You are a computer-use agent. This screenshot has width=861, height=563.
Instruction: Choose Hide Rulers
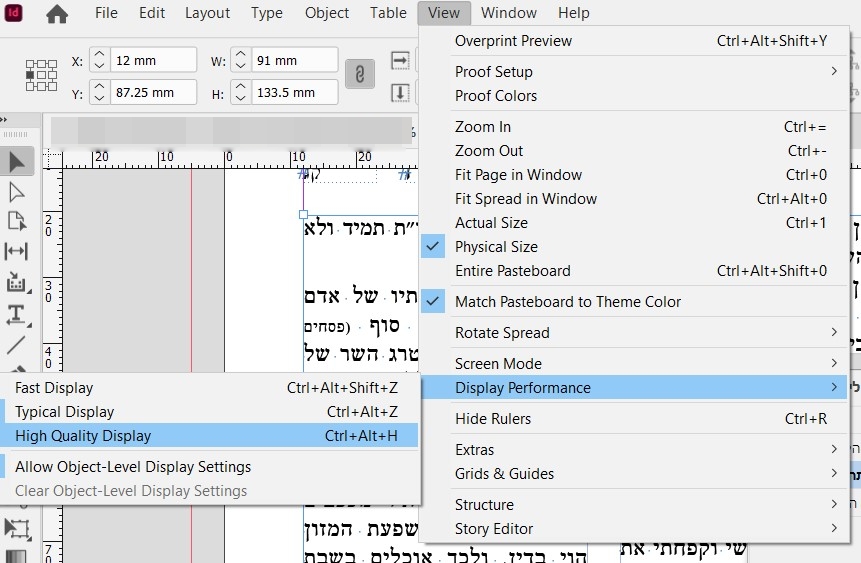point(634,419)
